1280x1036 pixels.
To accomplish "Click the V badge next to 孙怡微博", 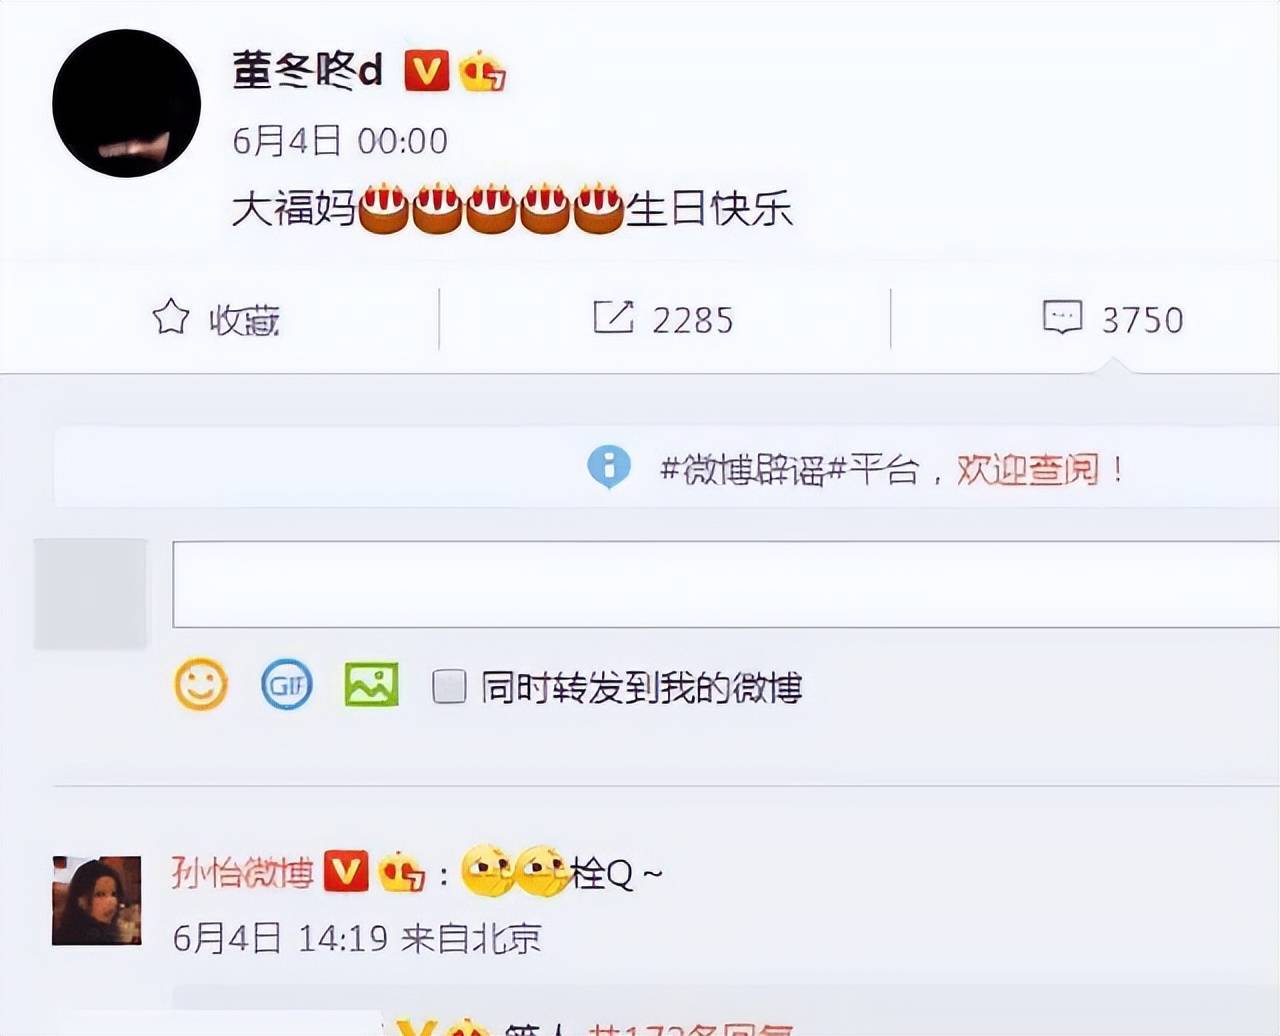I will 346,873.
